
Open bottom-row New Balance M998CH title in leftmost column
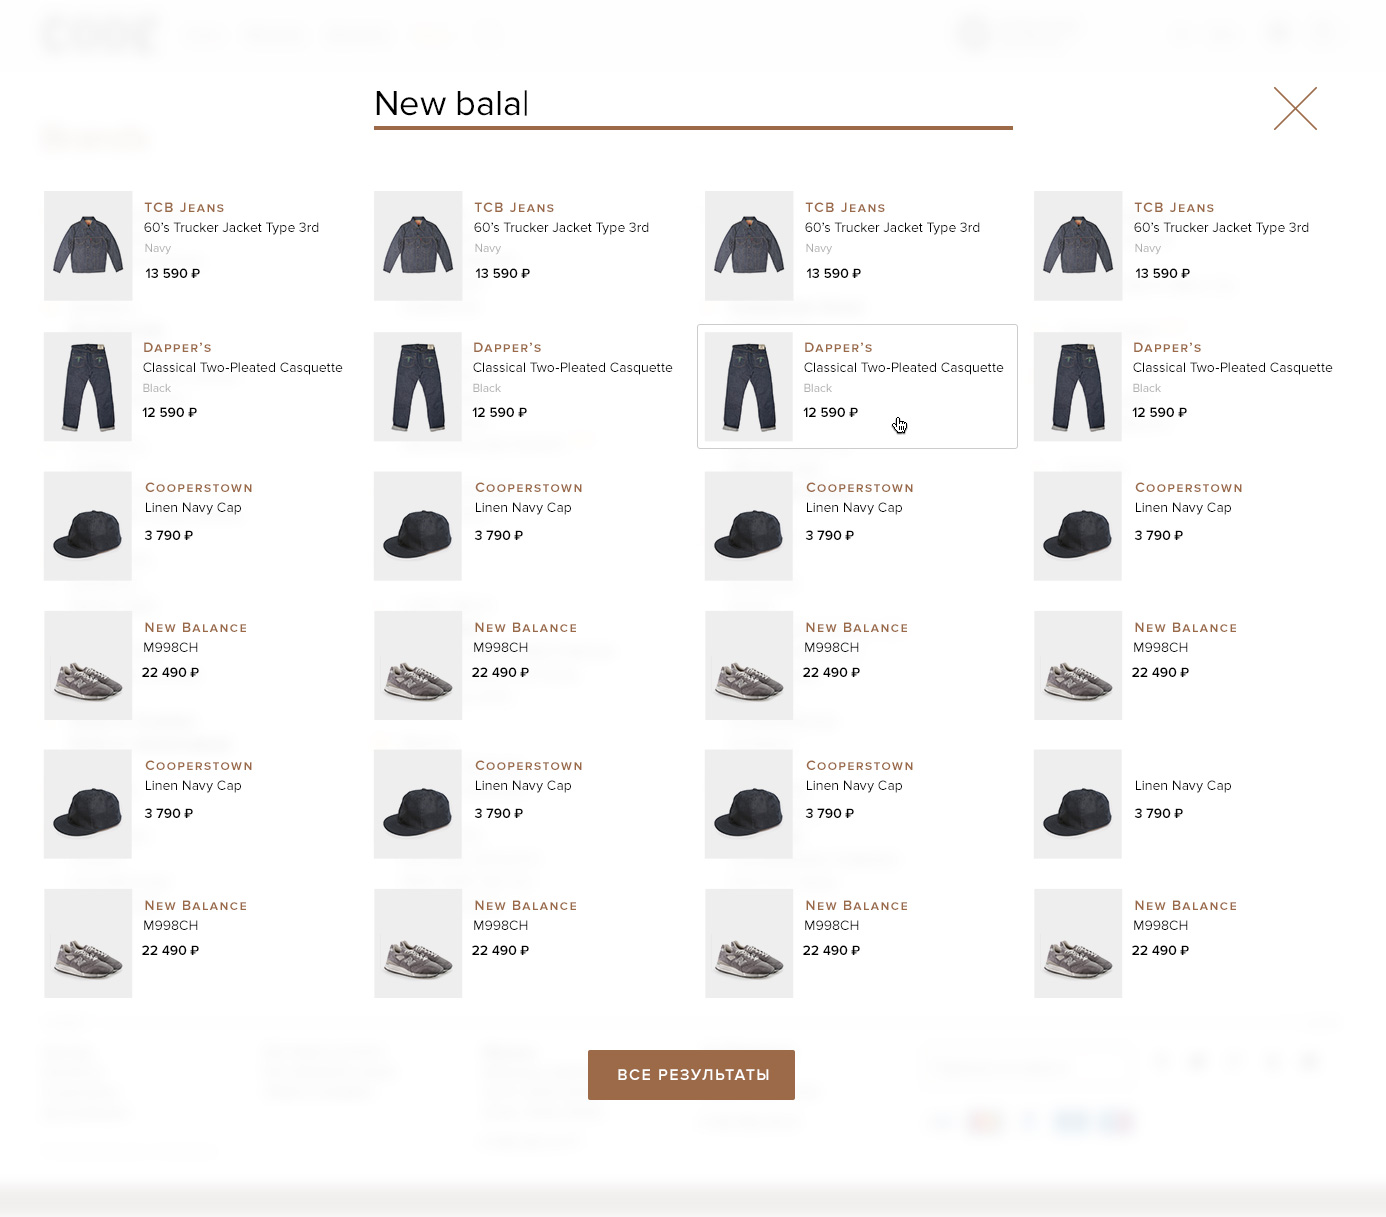coord(171,926)
